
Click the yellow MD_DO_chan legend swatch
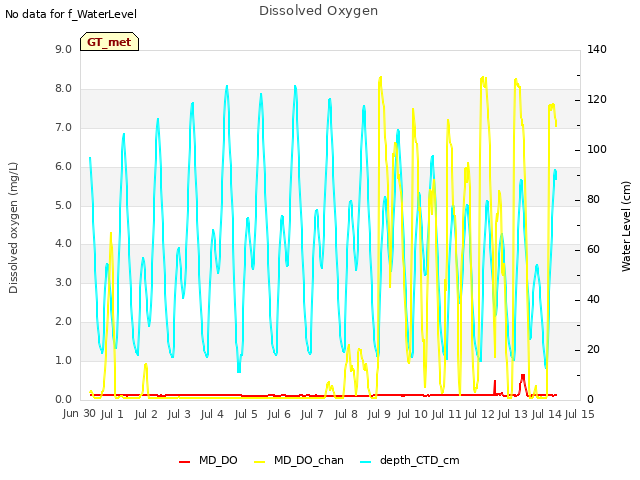[x=260, y=462]
